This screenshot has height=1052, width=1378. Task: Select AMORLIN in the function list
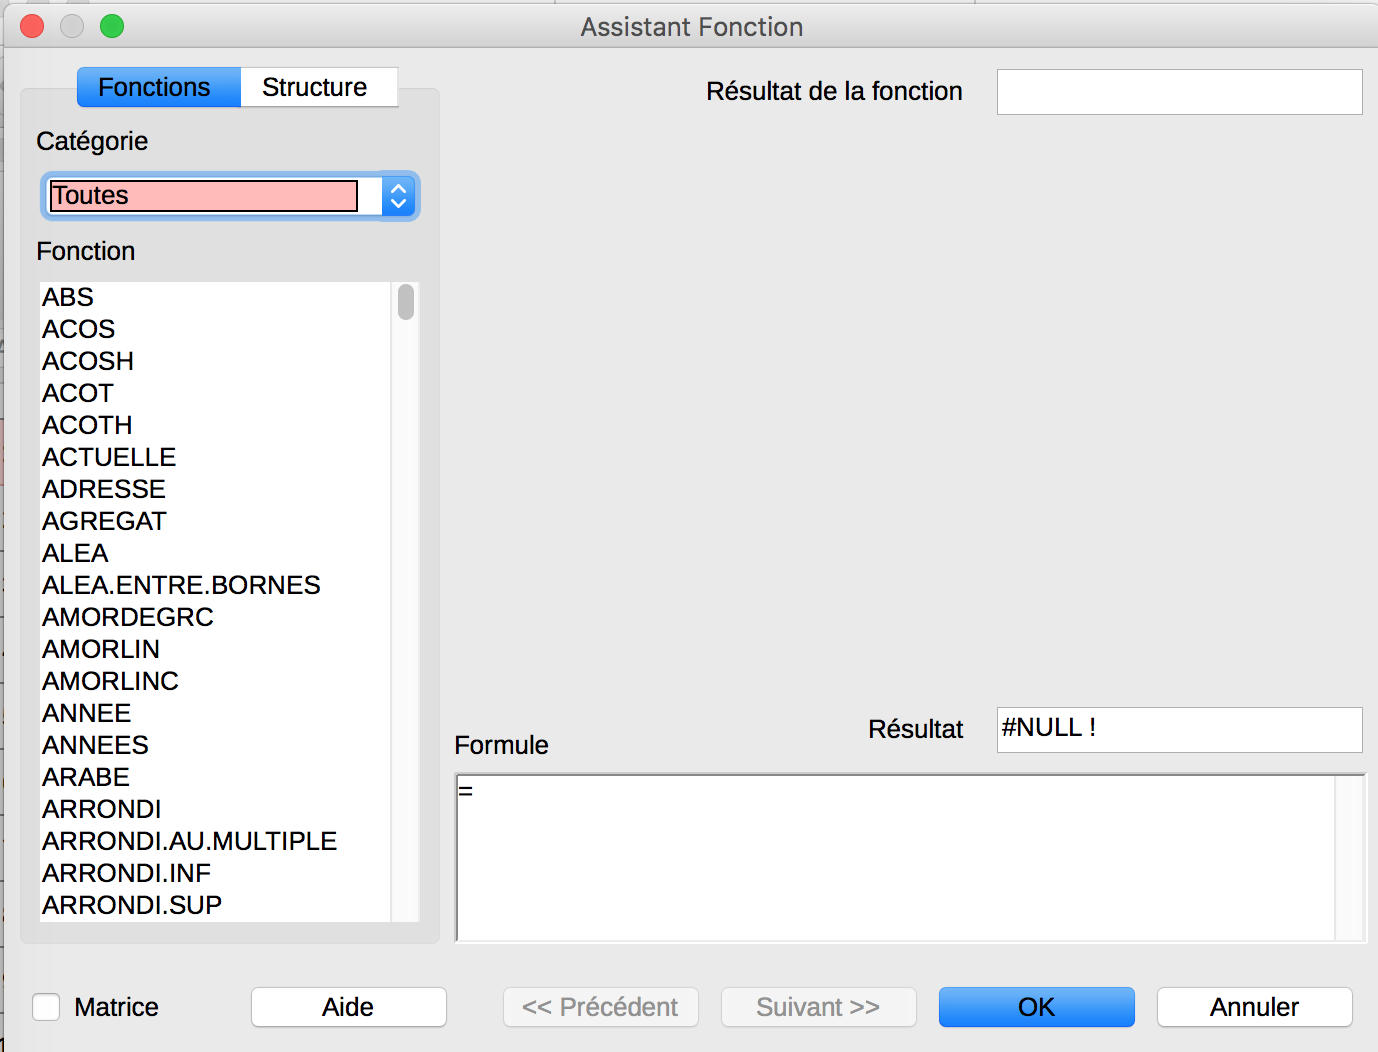[x=215, y=649]
